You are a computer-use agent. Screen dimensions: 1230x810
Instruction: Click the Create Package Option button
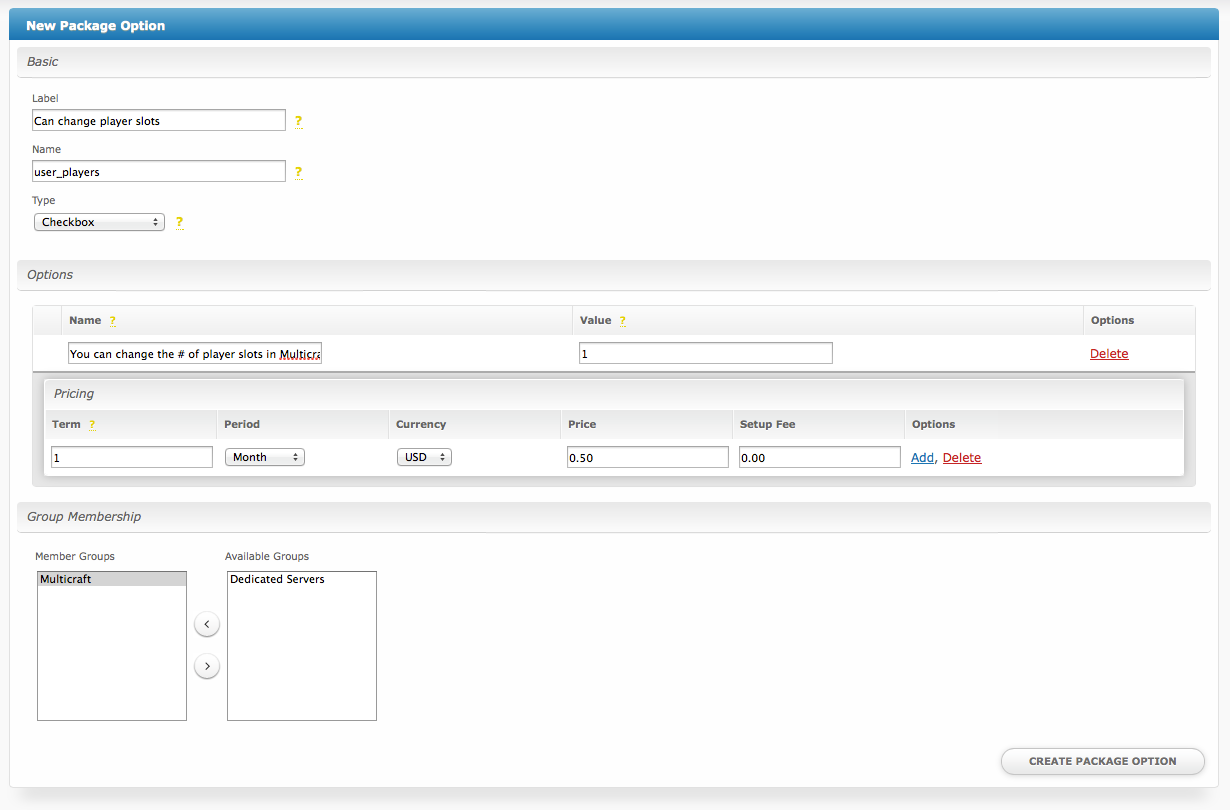click(1102, 761)
